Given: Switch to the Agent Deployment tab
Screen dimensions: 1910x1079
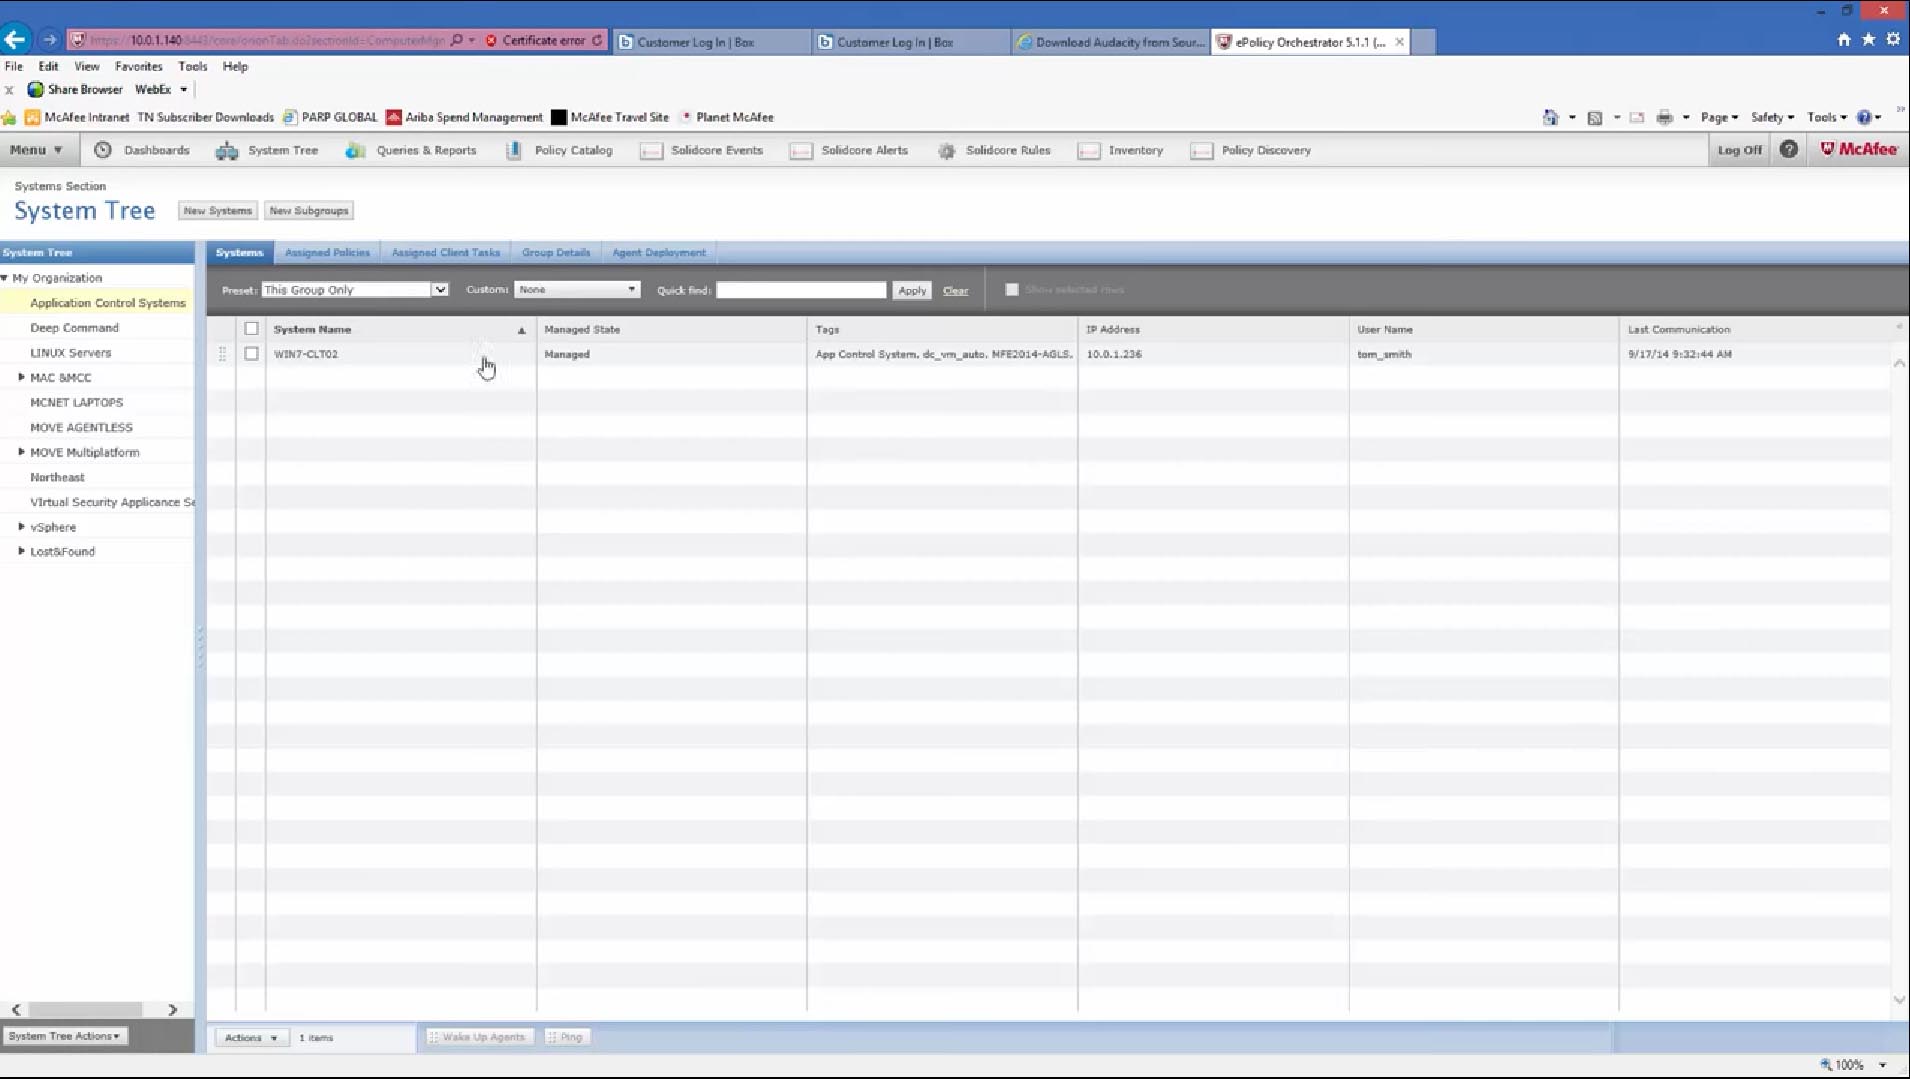Looking at the screenshot, I should 659,253.
